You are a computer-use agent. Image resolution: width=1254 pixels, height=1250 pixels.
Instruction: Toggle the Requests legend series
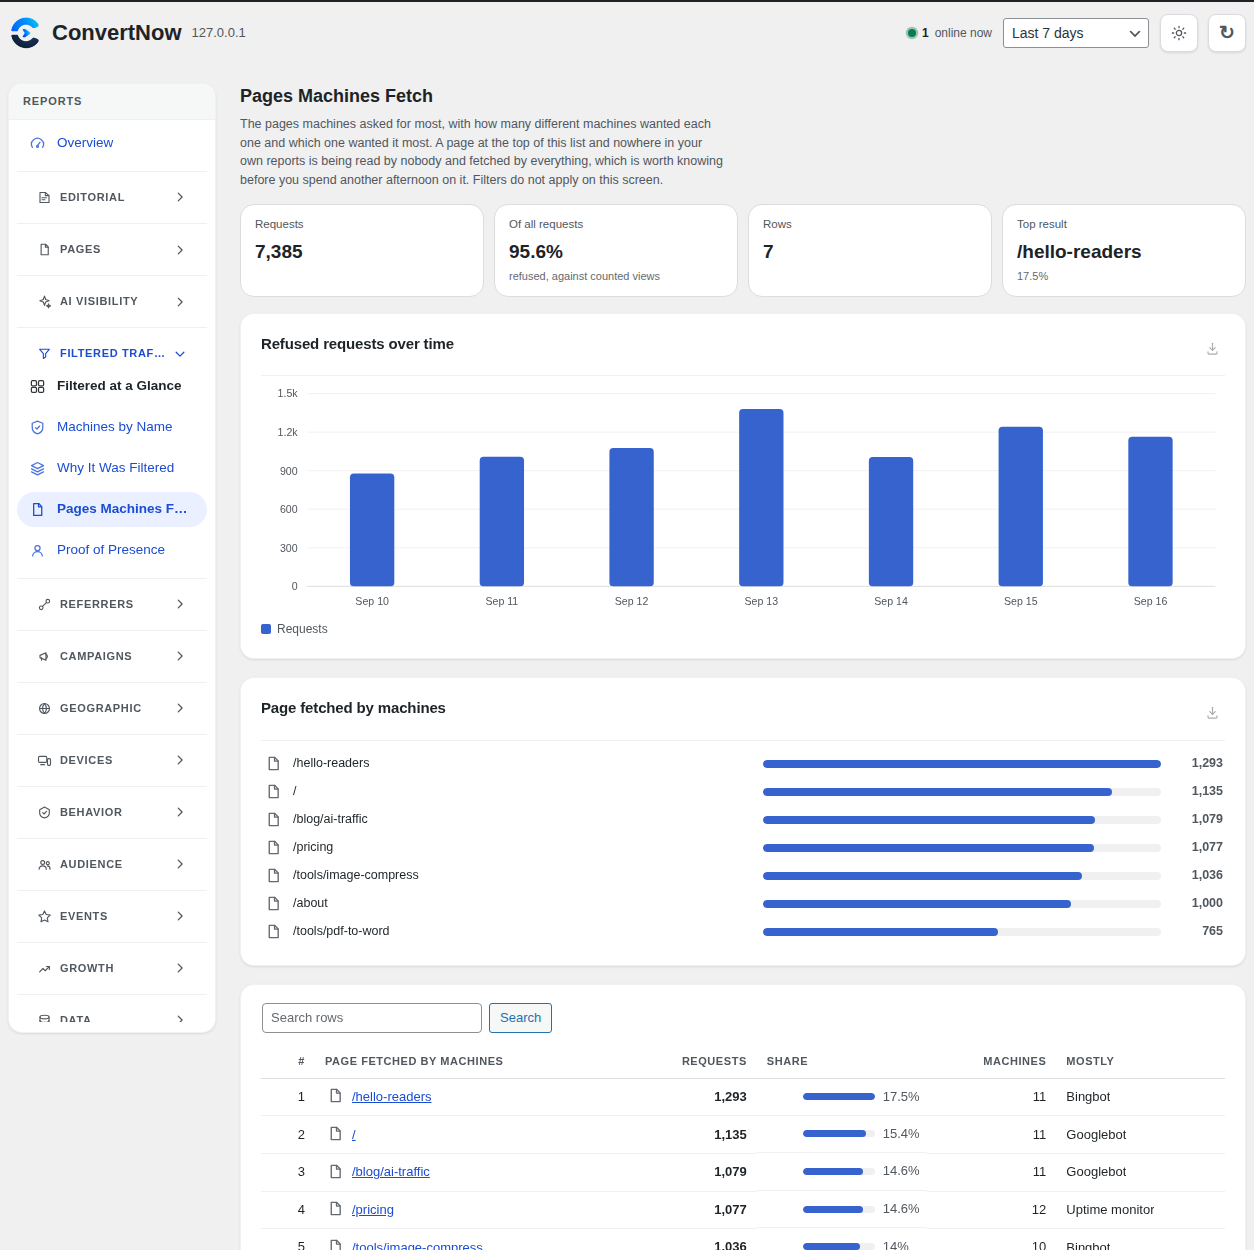pos(294,629)
